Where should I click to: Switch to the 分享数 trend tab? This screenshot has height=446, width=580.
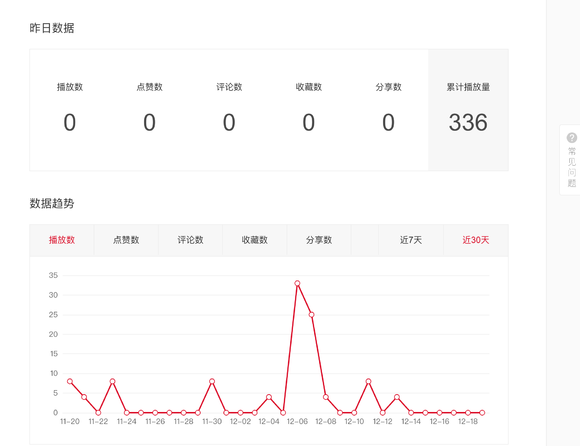click(x=319, y=240)
